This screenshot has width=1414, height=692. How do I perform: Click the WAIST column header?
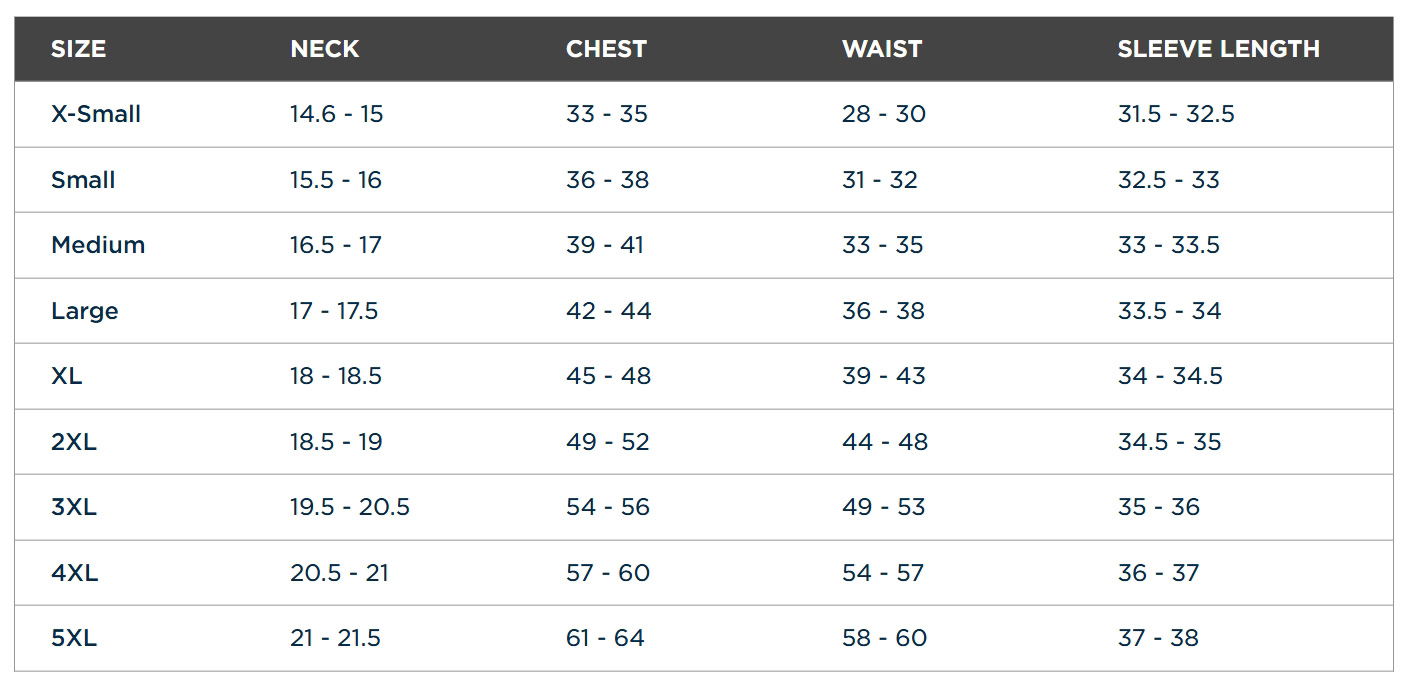[x=881, y=49]
